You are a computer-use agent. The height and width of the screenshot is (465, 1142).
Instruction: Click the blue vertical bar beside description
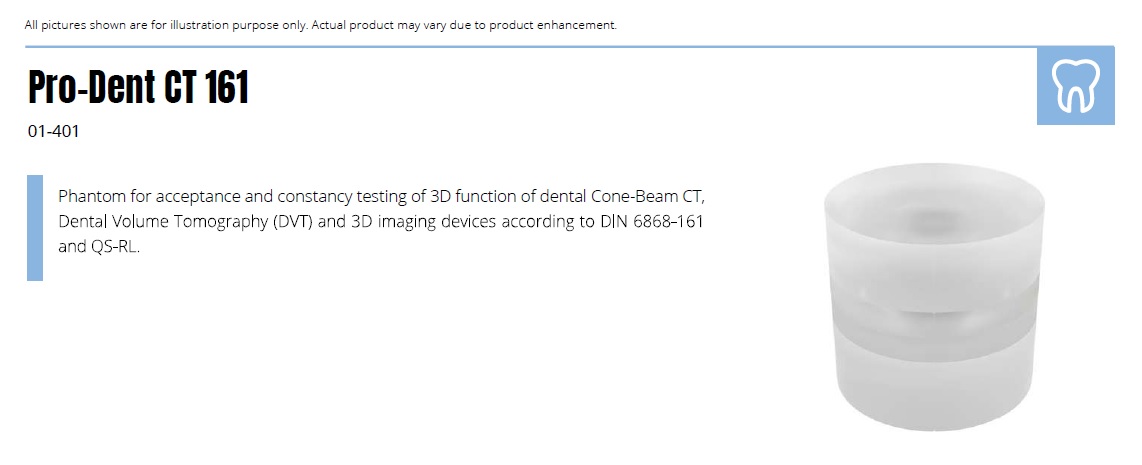click(x=35, y=227)
